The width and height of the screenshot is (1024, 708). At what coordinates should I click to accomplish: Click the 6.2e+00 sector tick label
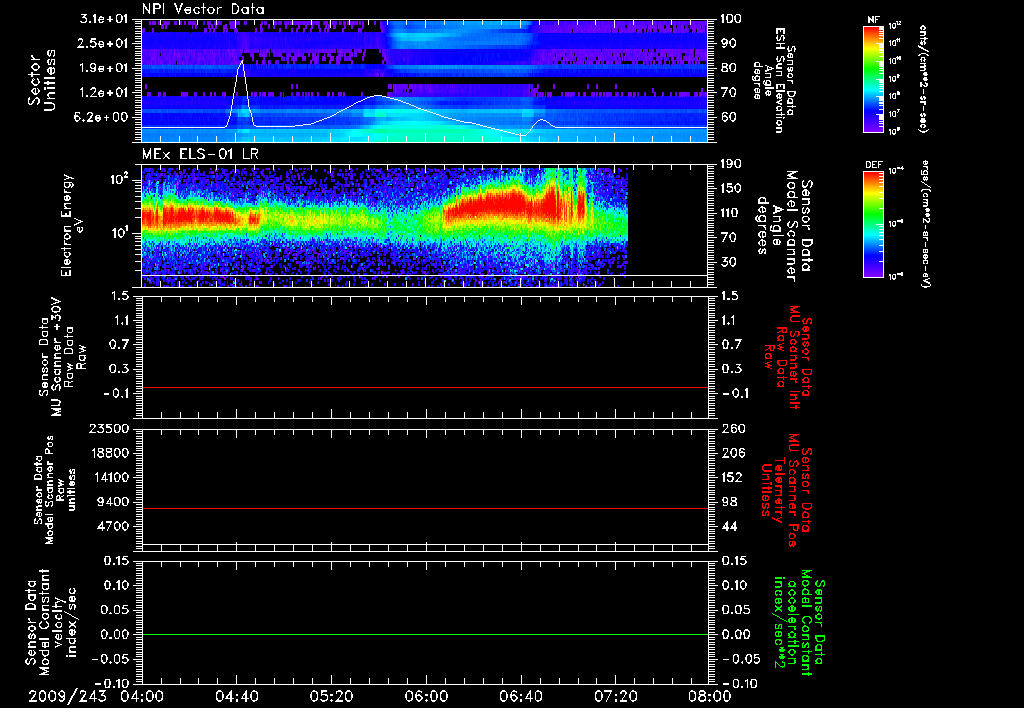coord(105,118)
